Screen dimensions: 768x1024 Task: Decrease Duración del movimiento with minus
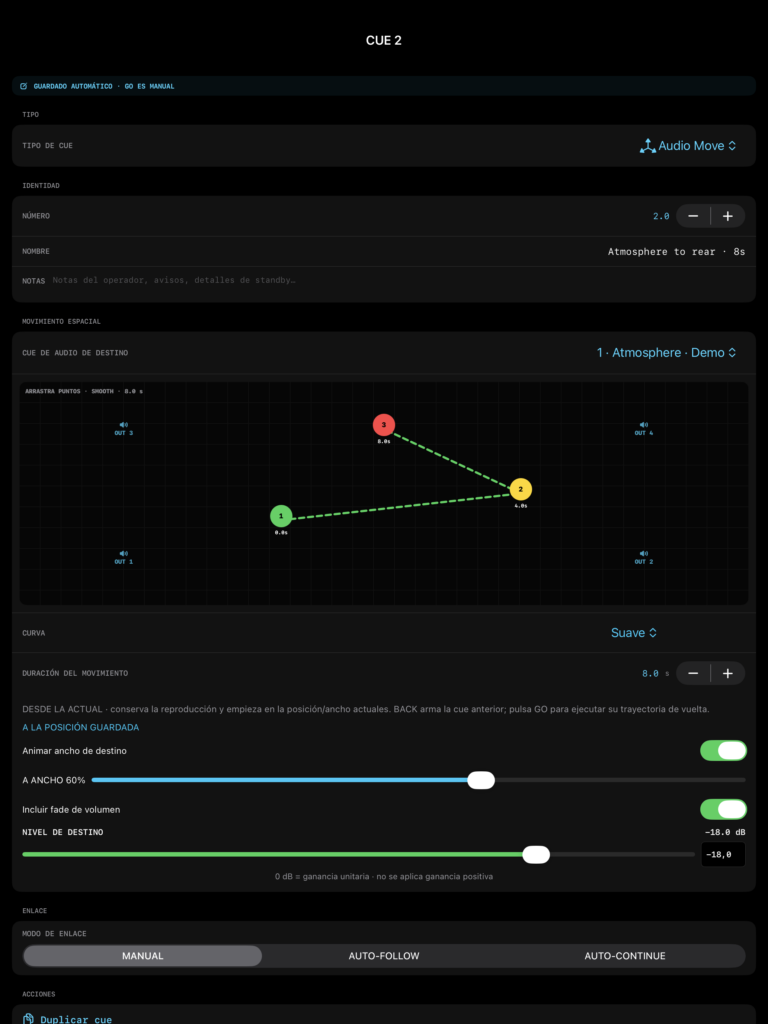click(x=693, y=673)
